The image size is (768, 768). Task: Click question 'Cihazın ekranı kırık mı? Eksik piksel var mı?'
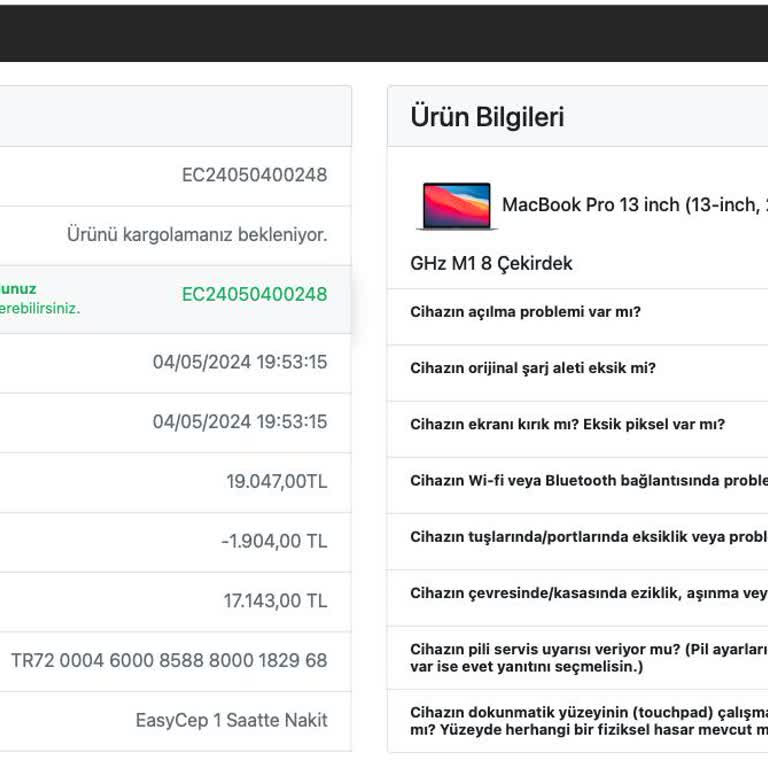pos(567,424)
